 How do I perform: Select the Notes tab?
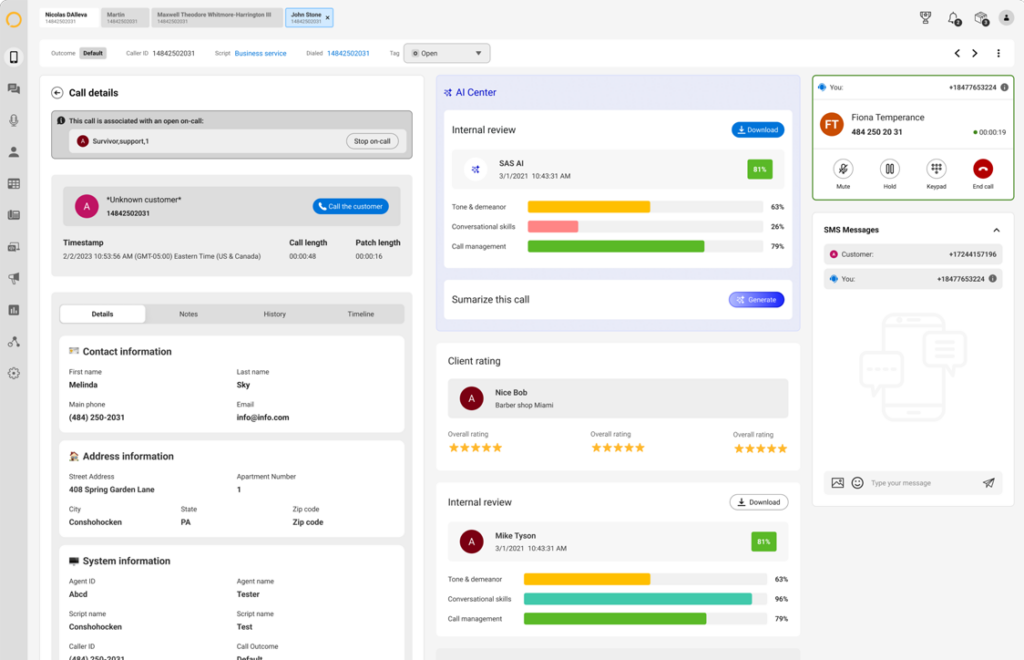[189, 314]
